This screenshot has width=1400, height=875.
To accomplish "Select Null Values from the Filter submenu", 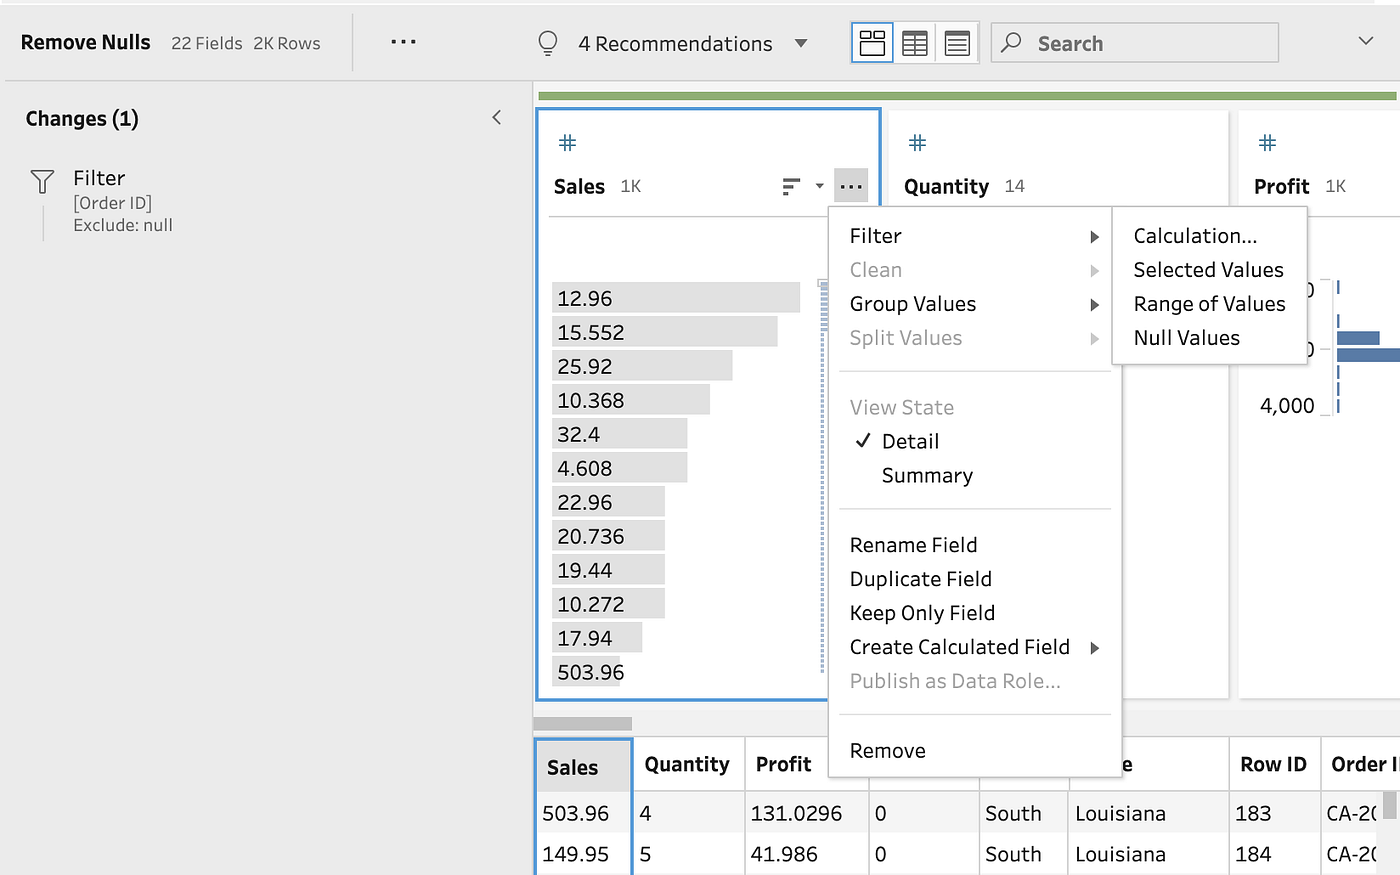I will pos(1186,337).
